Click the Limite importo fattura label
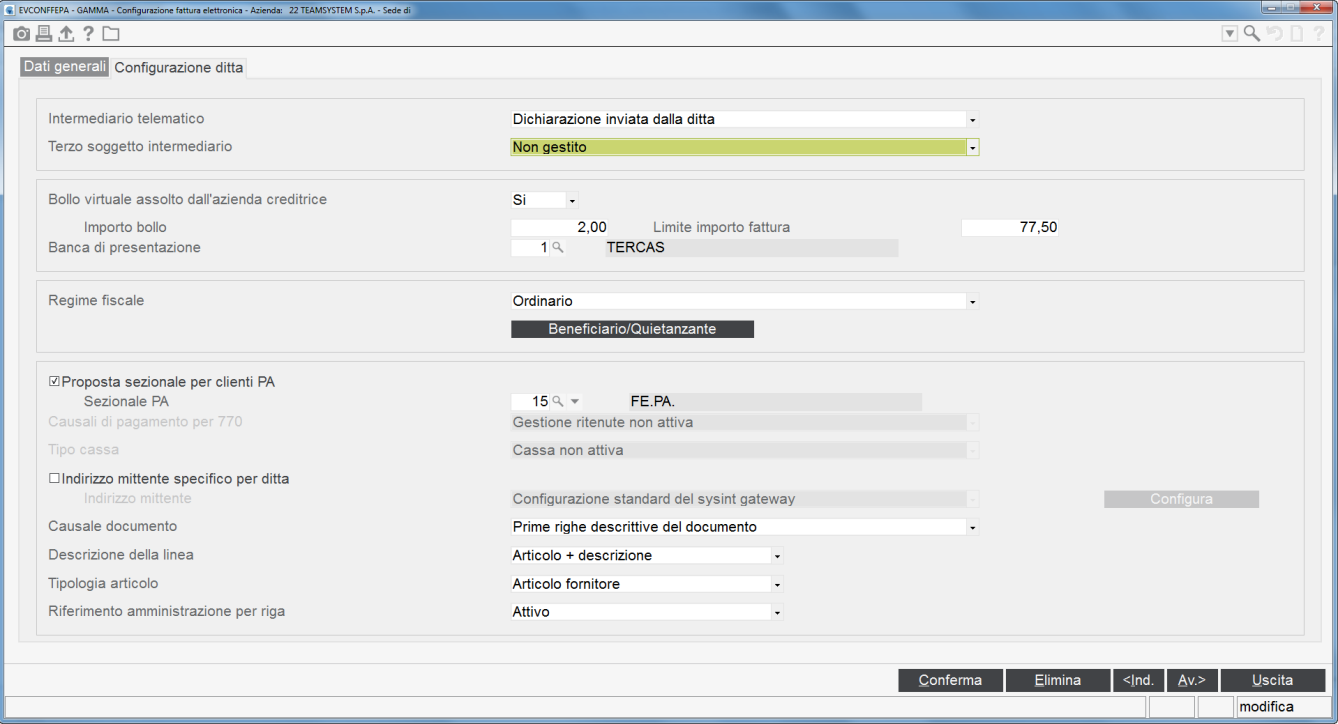Image resolution: width=1338 pixels, height=724 pixels. point(721,227)
